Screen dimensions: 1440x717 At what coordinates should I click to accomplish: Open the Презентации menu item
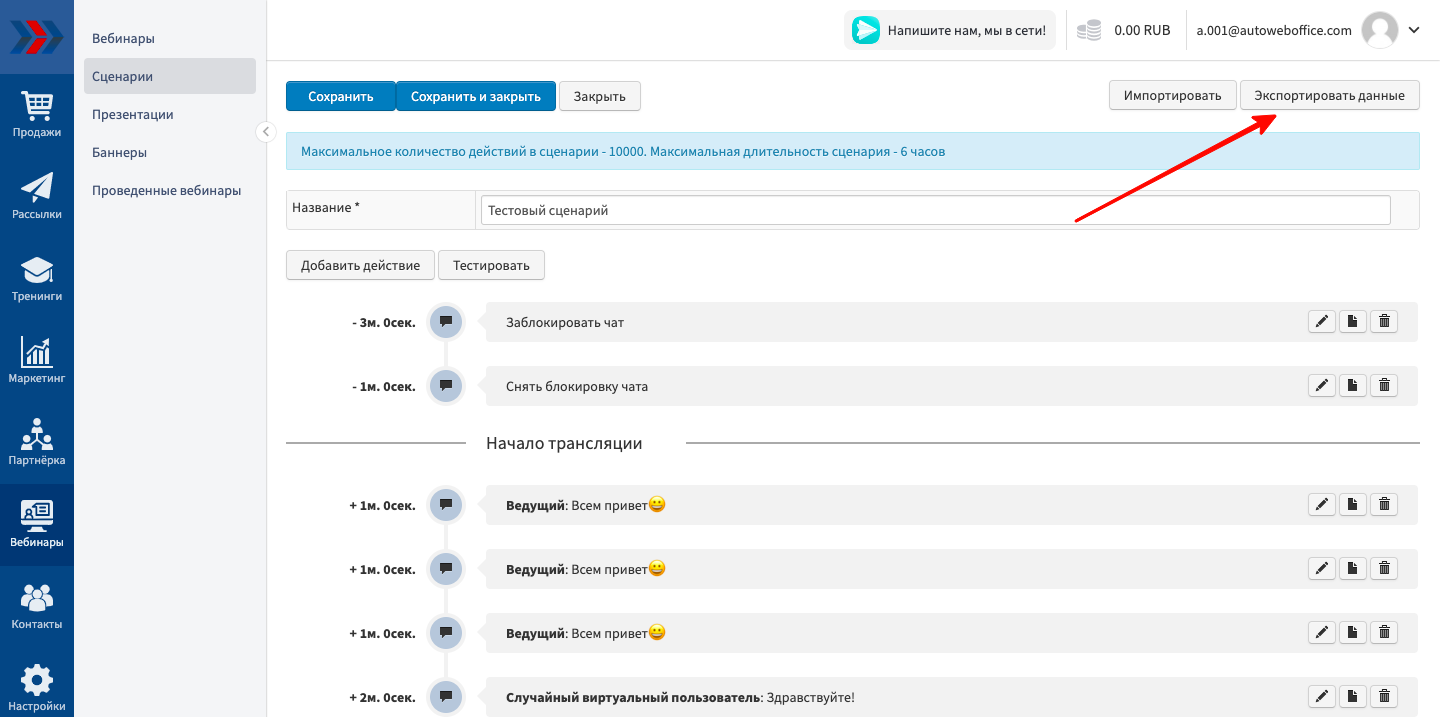[x=133, y=114]
